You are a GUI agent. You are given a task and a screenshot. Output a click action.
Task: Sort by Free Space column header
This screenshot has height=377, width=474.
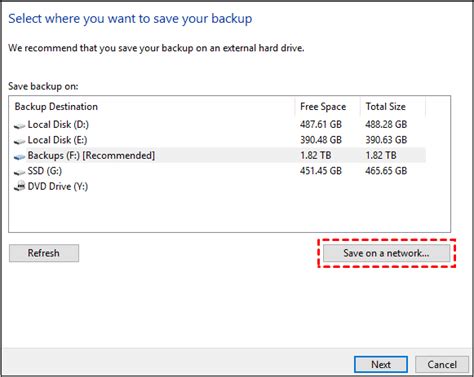(x=327, y=107)
